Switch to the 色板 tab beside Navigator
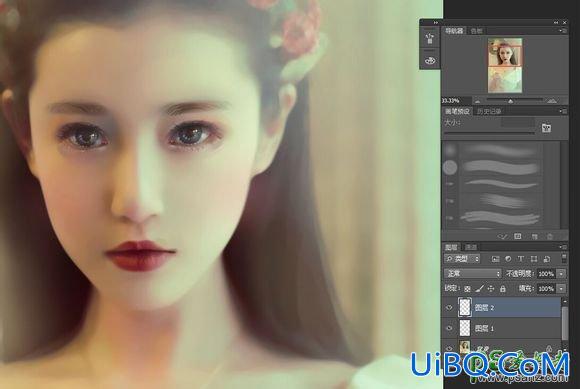 476,31
